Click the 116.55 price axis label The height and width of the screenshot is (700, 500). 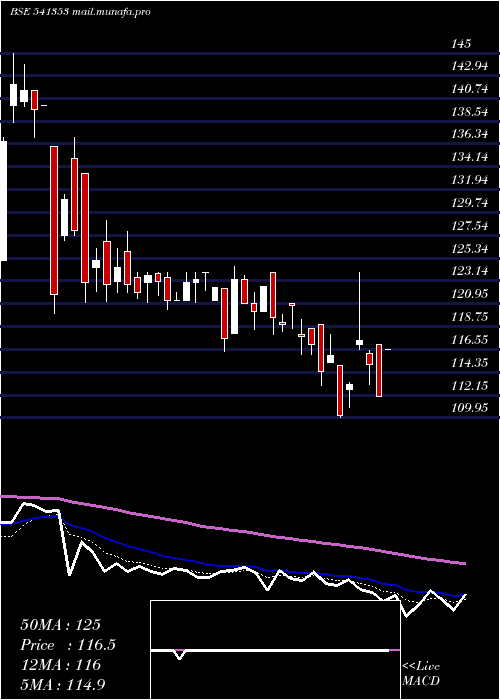[471, 340]
